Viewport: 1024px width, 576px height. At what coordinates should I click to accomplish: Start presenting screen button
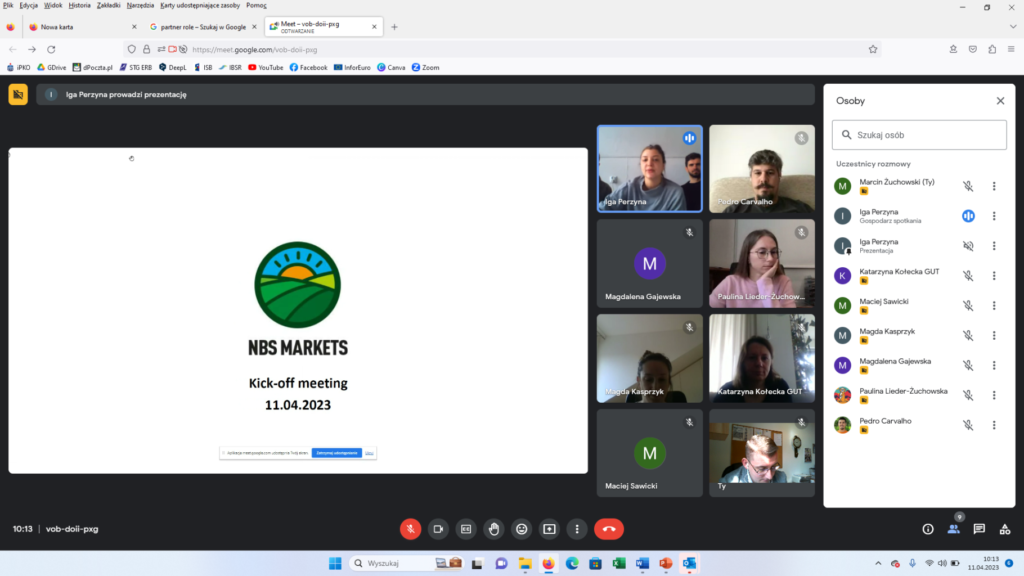(549, 529)
